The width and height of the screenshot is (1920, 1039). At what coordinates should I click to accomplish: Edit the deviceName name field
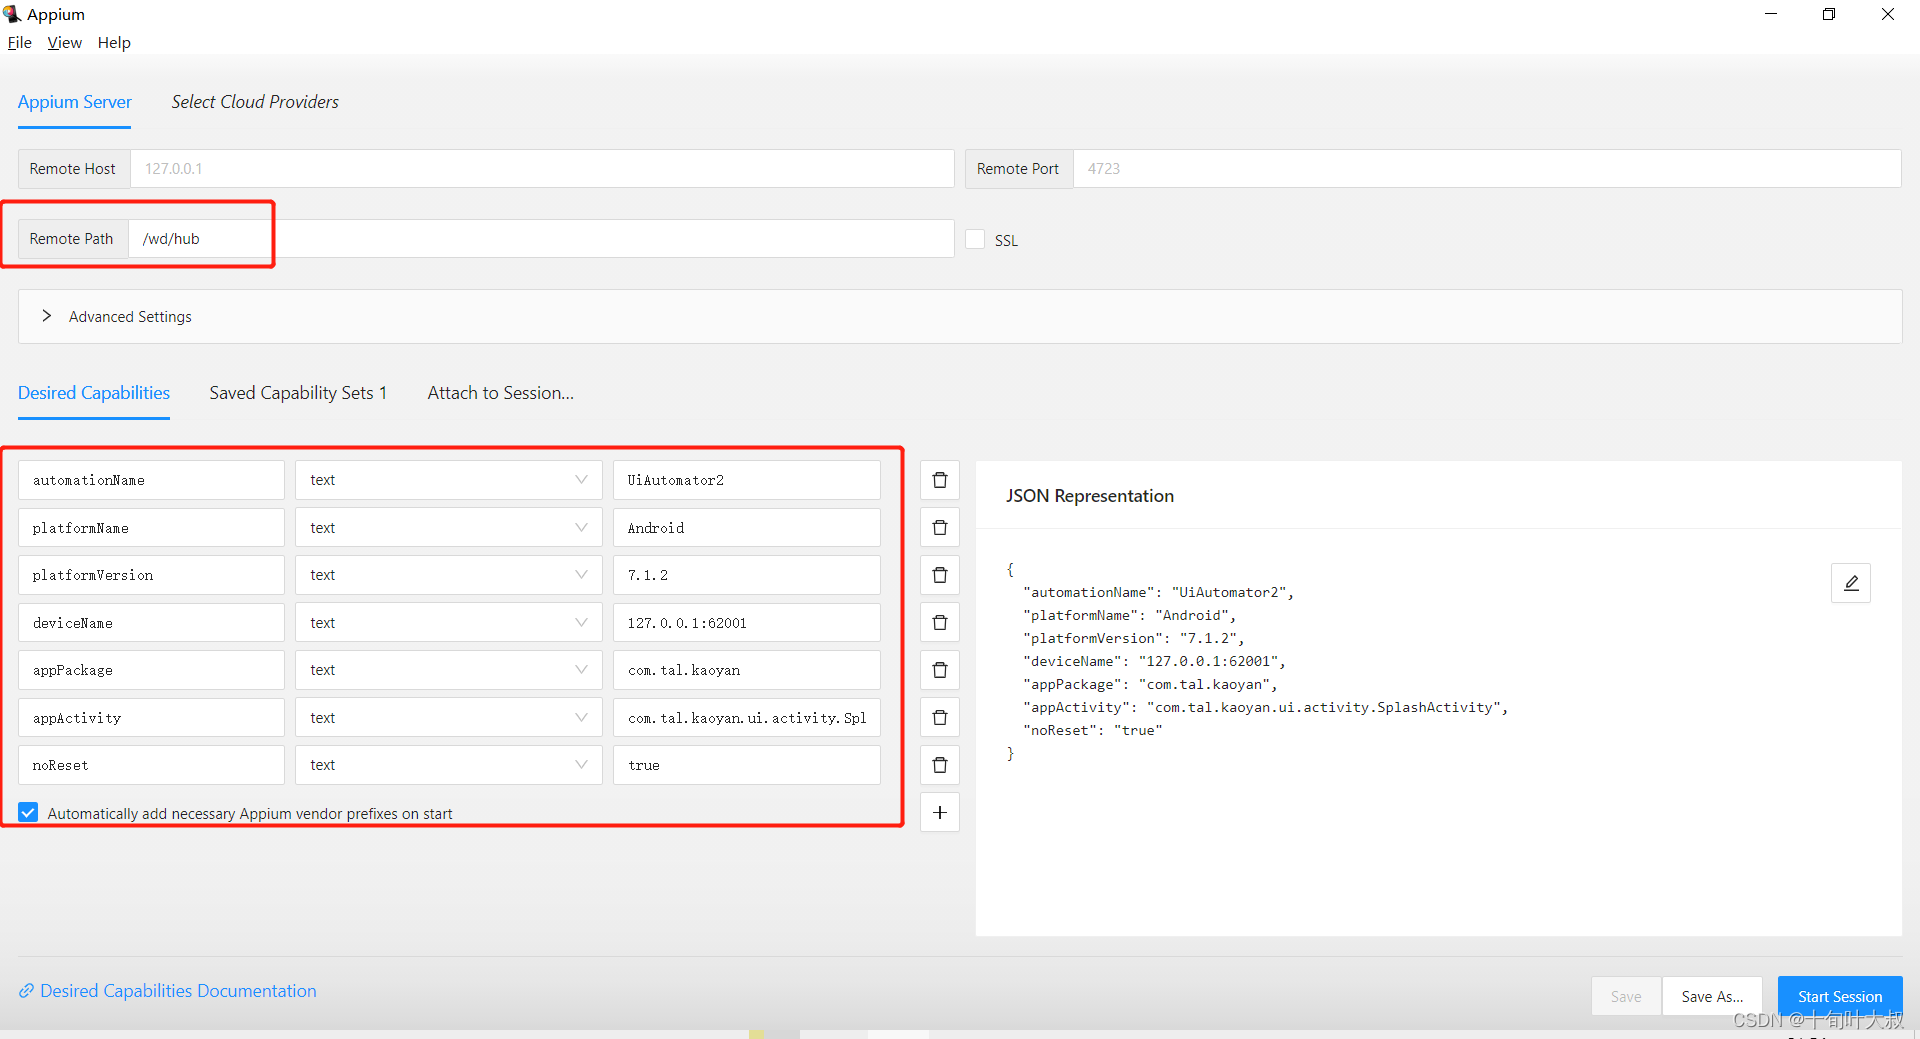(151, 622)
